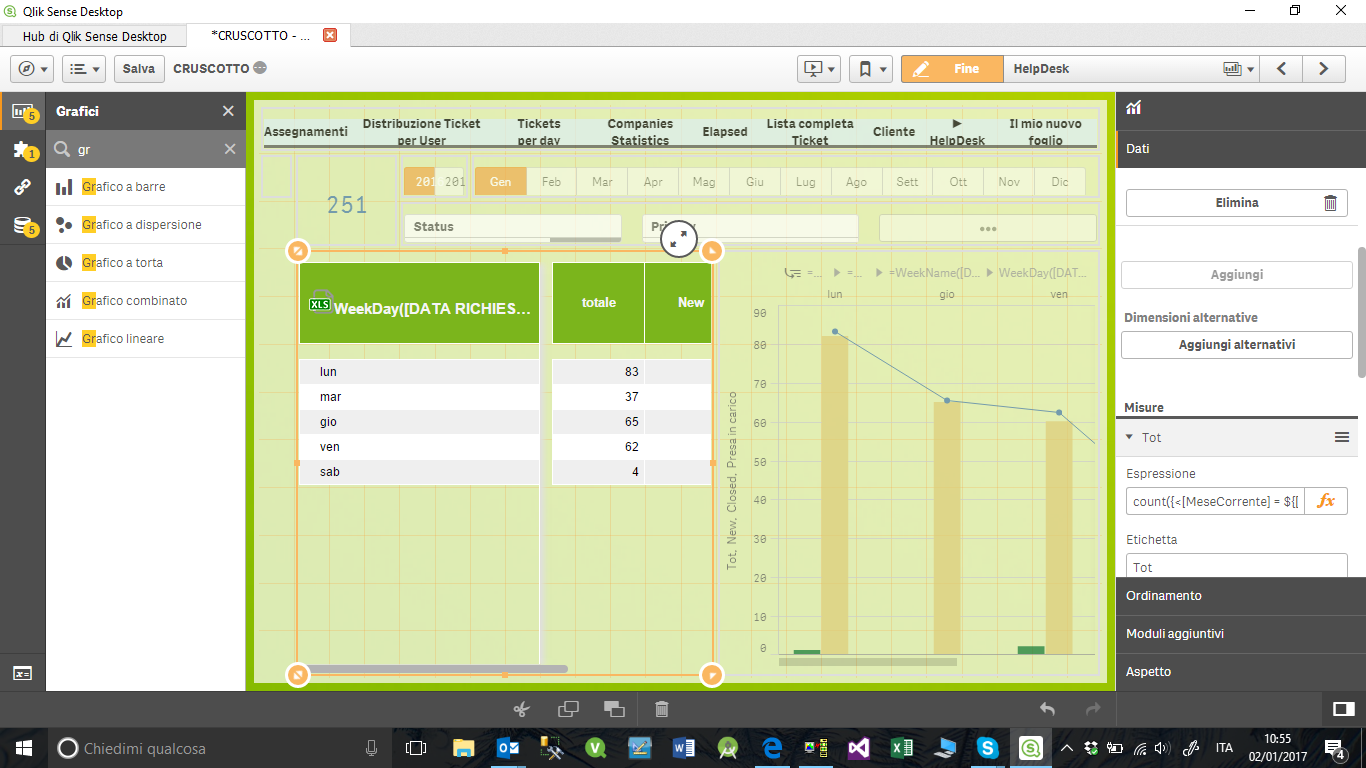This screenshot has height=768, width=1366.
Task: Click the undo arrow icon
Action: coord(1047,709)
